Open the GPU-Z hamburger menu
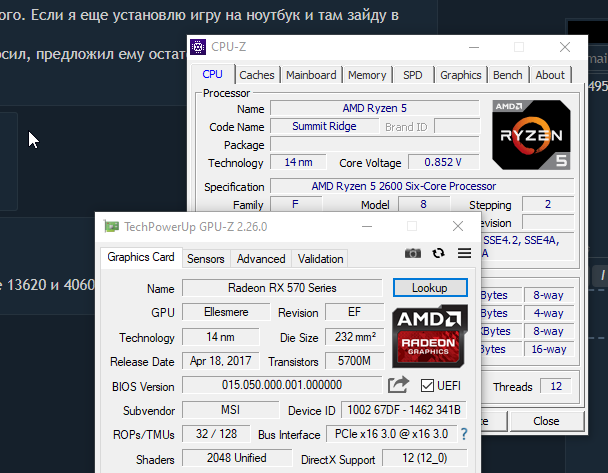The height and width of the screenshot is (473, 608). coord(464,253)
